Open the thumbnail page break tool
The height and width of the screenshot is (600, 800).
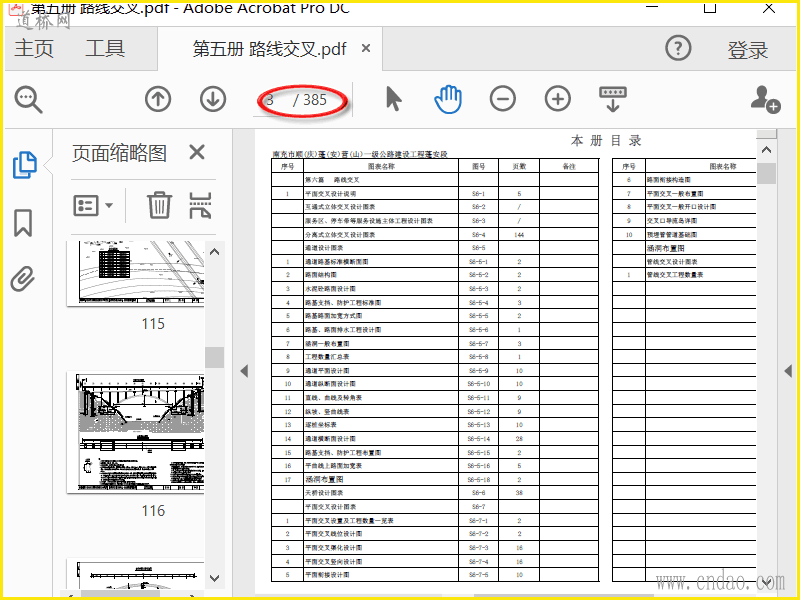pyautogui.click(x=200, y=205)
